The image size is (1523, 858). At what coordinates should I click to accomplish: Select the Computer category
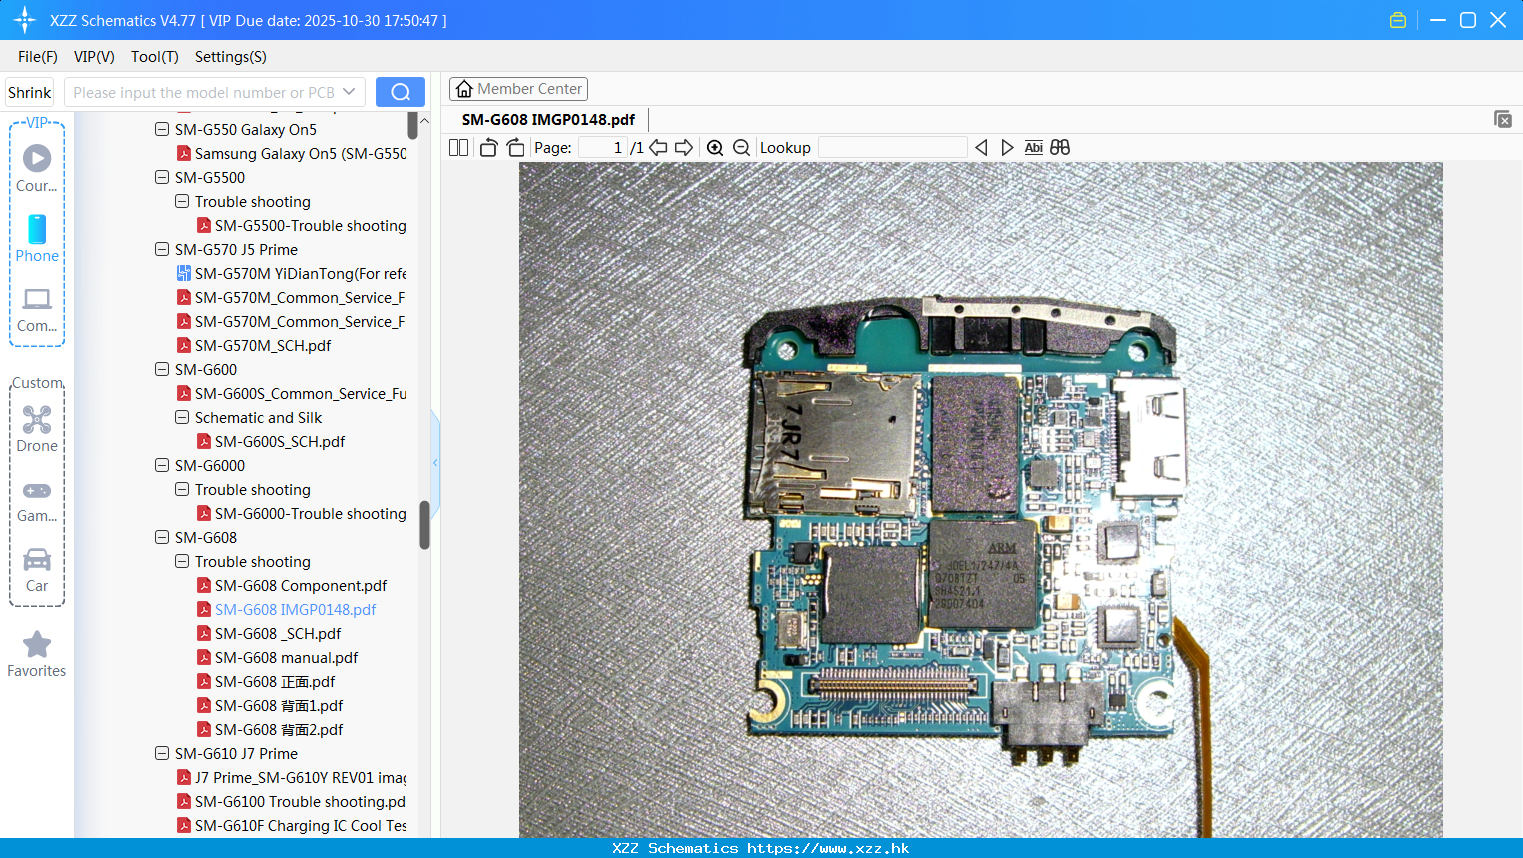37,309
